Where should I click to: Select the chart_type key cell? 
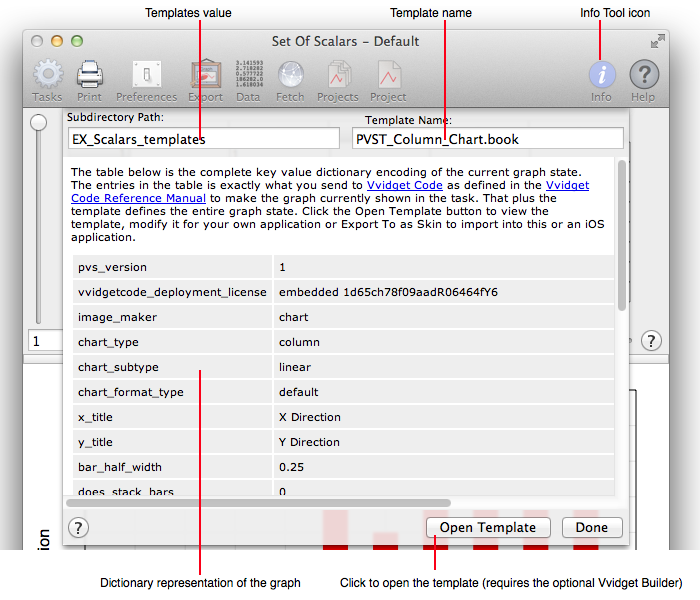[172, 342]
